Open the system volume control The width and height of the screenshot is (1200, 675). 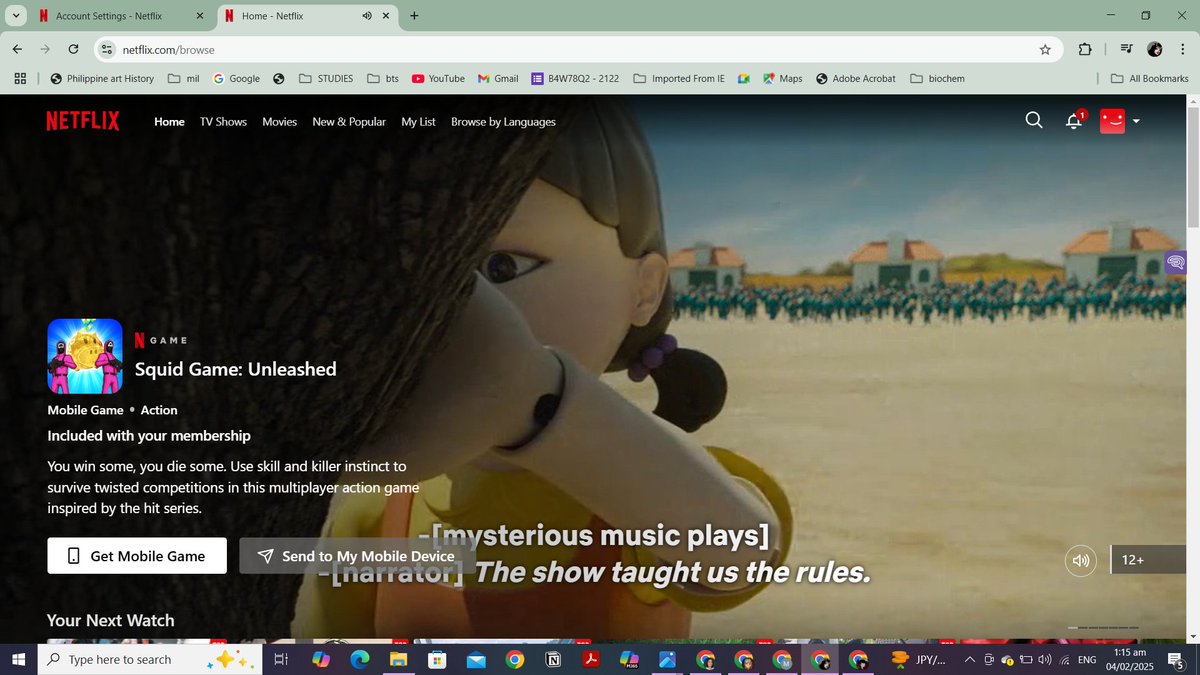[x=1045, y=659]
